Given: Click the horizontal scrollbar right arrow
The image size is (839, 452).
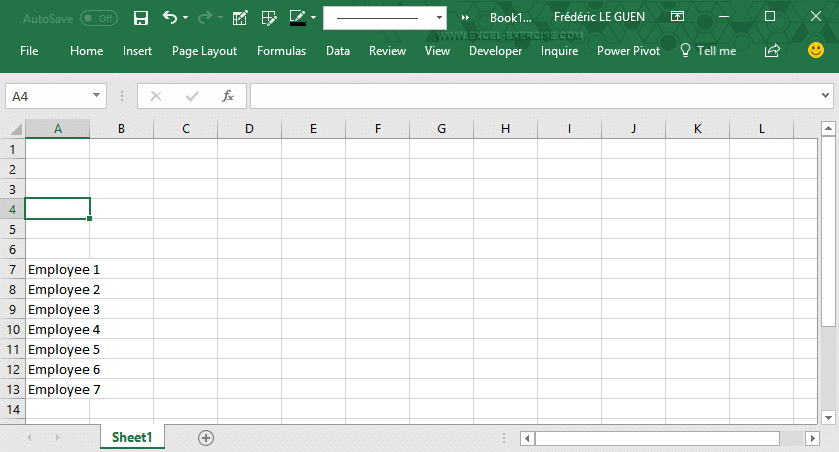Looking at the screenshot, I should coord(812,439).
